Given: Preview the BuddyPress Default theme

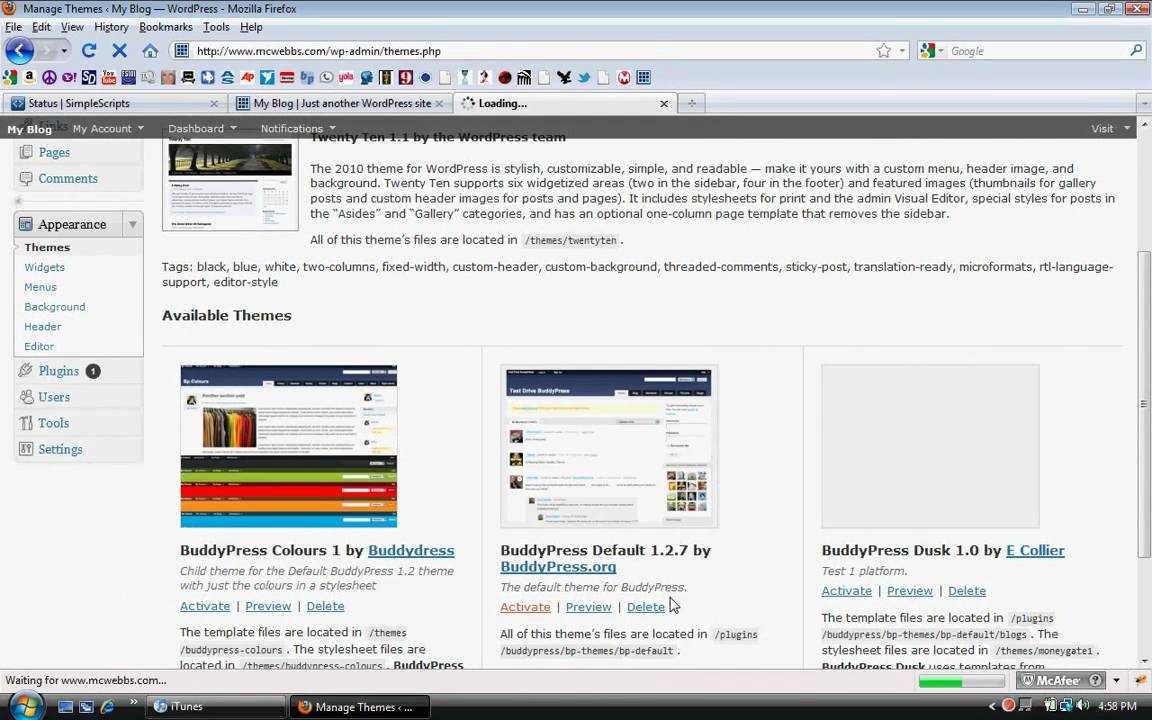Looking at the screenshot, I should point(588,607).
